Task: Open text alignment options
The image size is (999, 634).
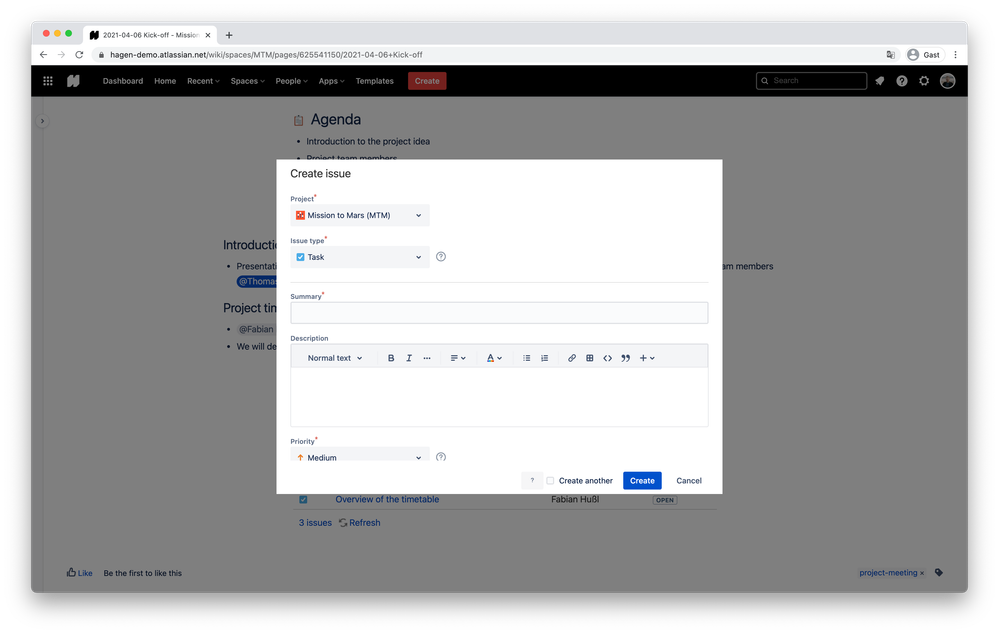Action: click(458, 358)
